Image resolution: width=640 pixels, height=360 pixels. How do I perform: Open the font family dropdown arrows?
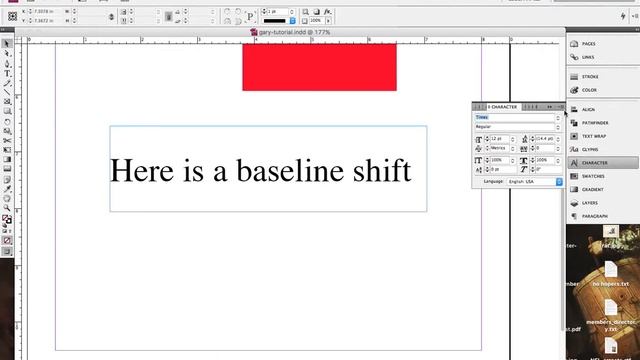coord(558,118)
